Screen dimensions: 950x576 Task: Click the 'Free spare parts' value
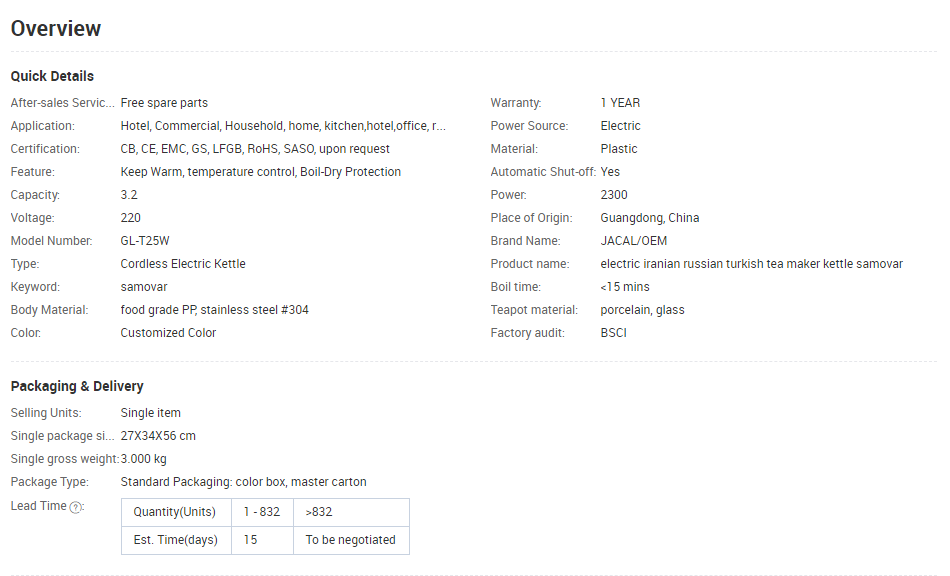pos(164,103)
